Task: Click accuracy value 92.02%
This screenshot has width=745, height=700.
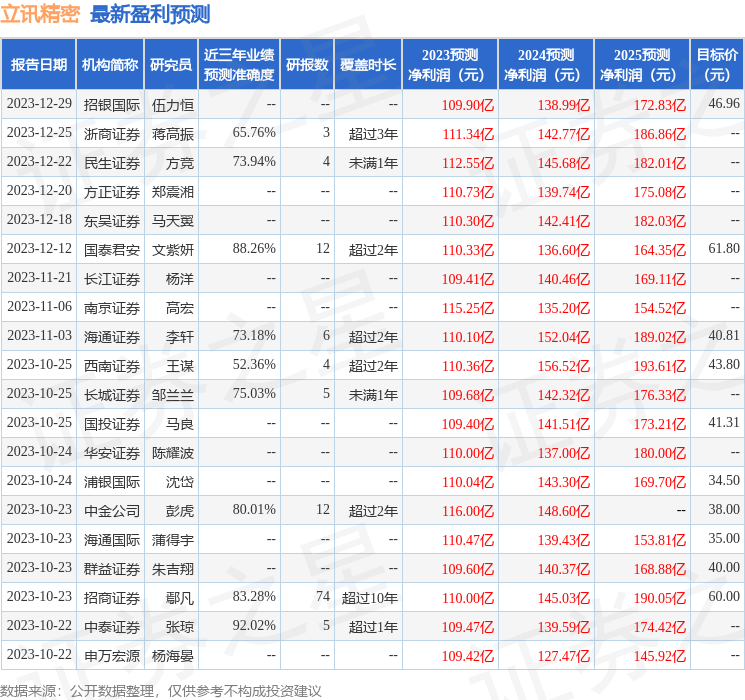Action: pos(254,625)
